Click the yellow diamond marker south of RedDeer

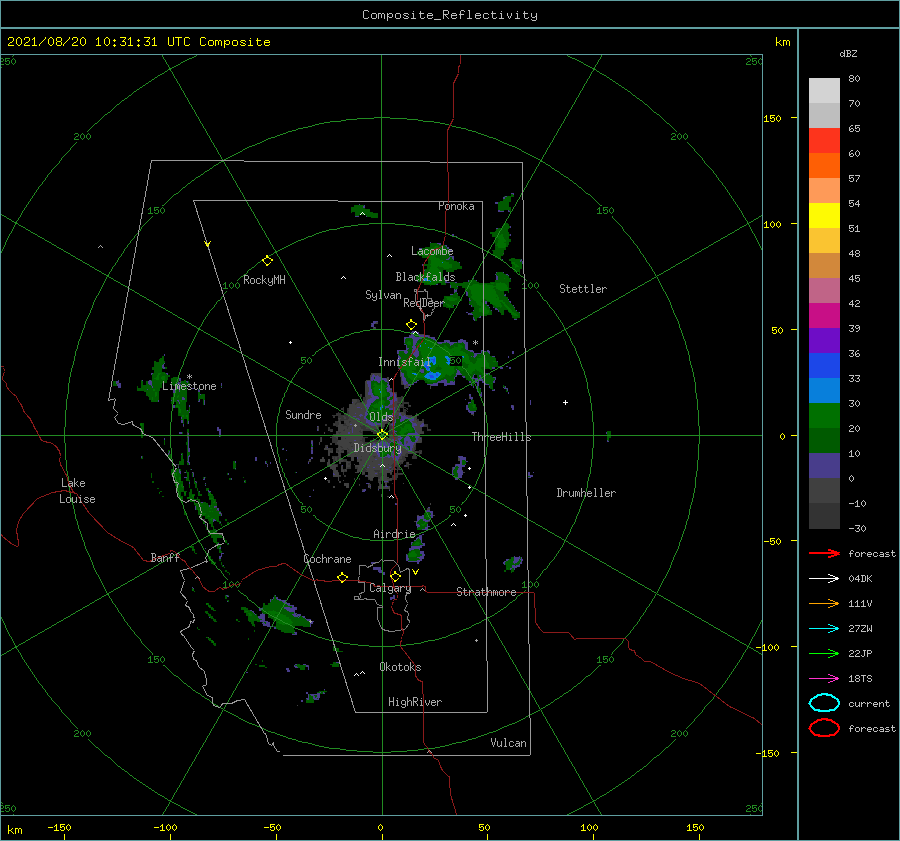tap(411, 325)
